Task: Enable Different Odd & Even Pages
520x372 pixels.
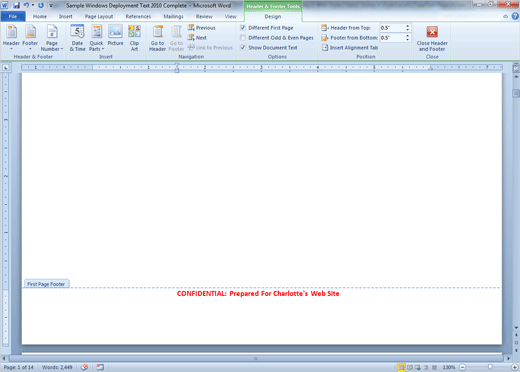Action: [243, 38]
